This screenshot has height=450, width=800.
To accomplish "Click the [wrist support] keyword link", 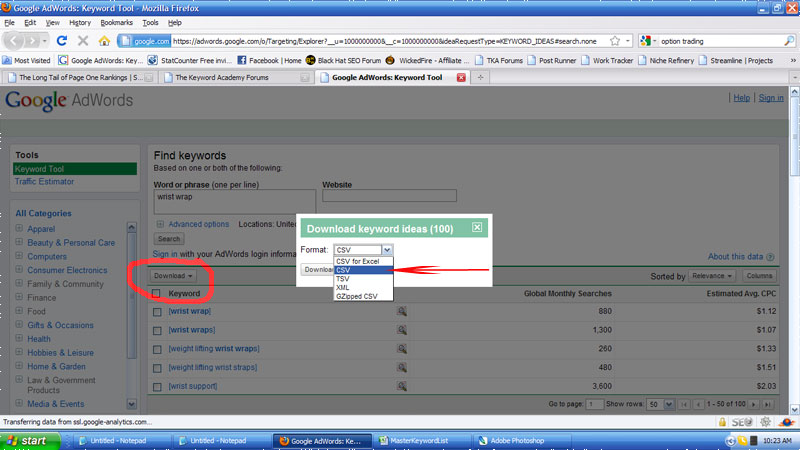I will (x=193, y=386).
